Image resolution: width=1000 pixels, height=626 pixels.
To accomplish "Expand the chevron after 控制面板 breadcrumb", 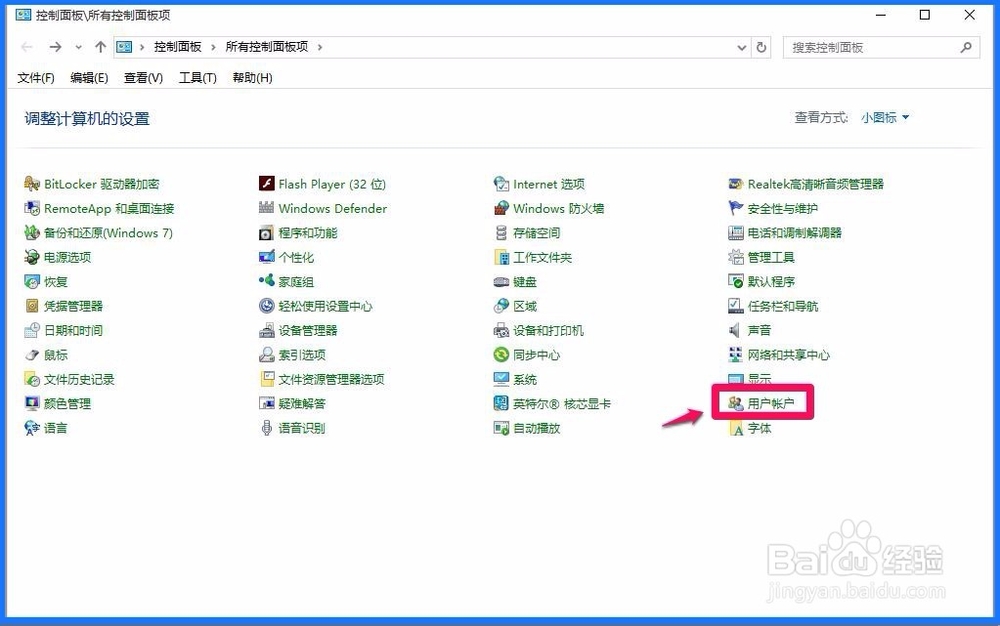I will coord(212,47).
